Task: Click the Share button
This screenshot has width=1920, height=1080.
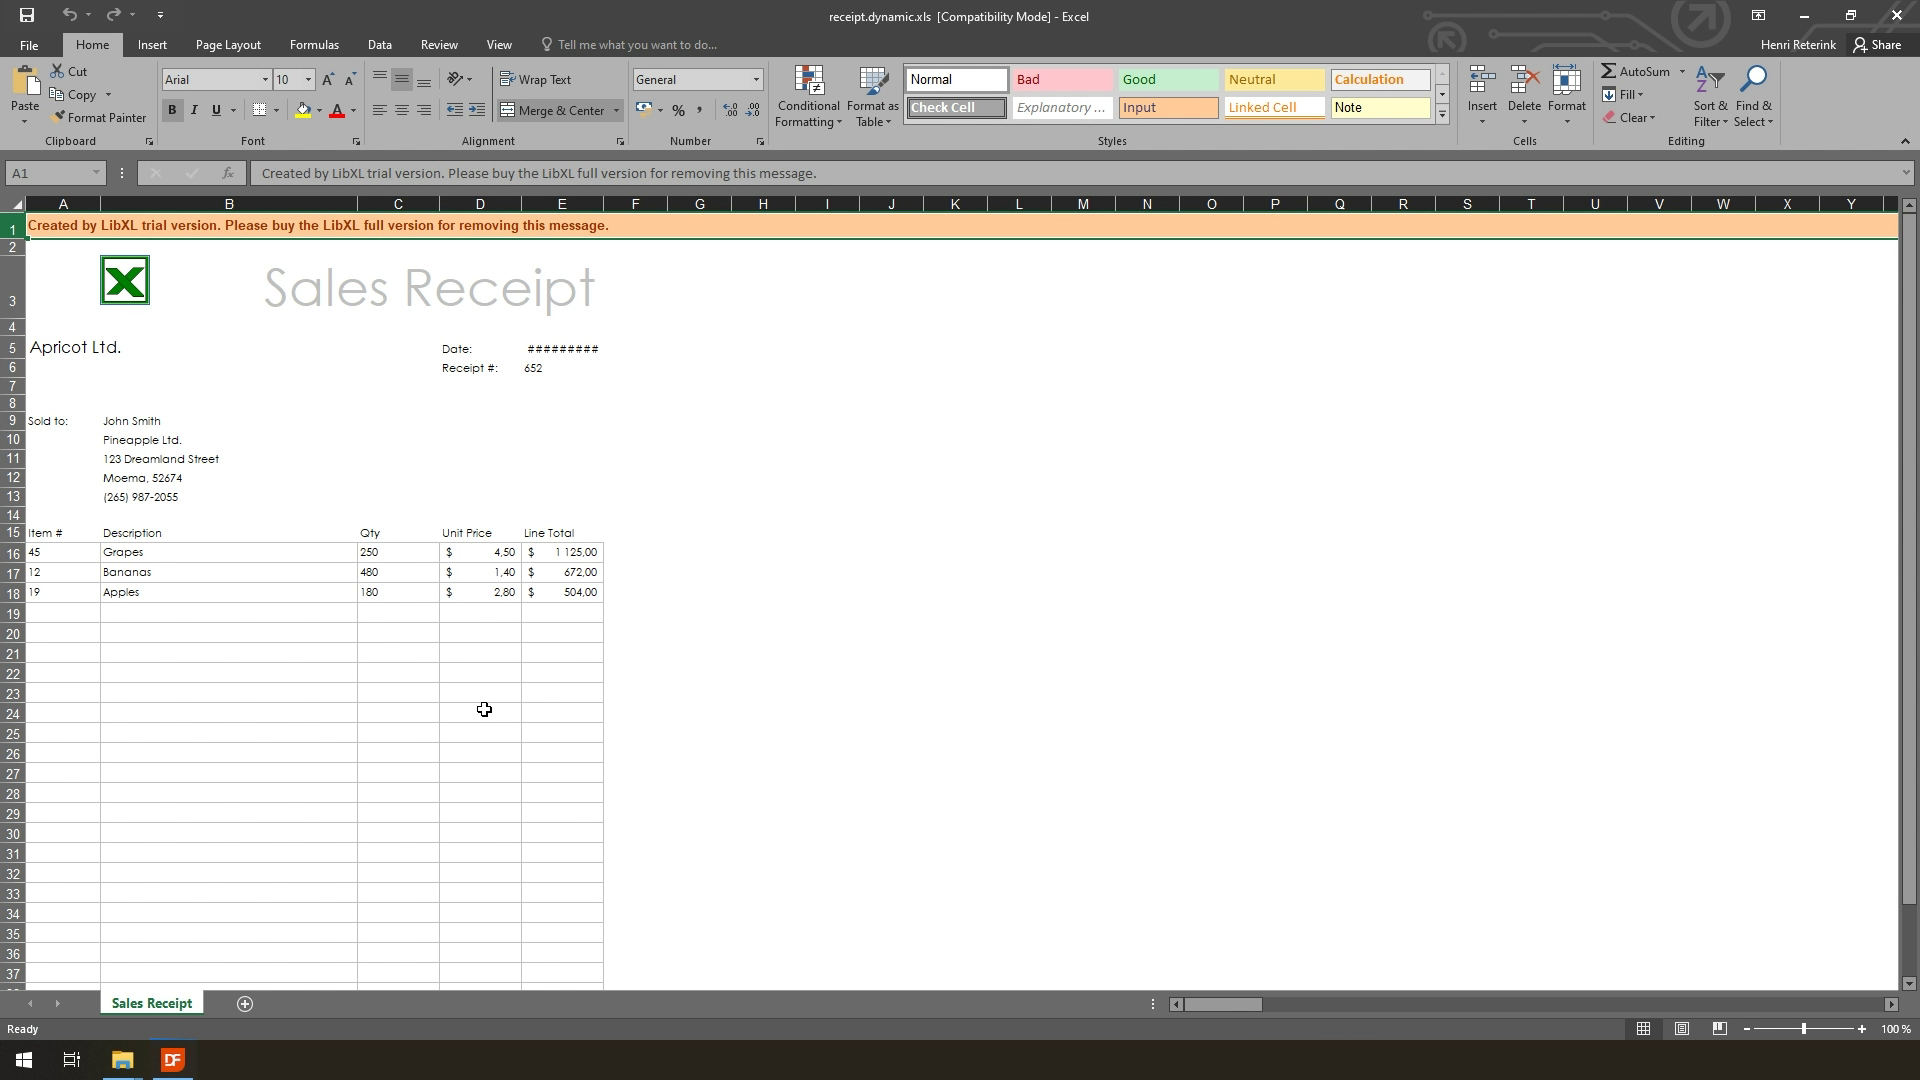Action: (1877, 45)
